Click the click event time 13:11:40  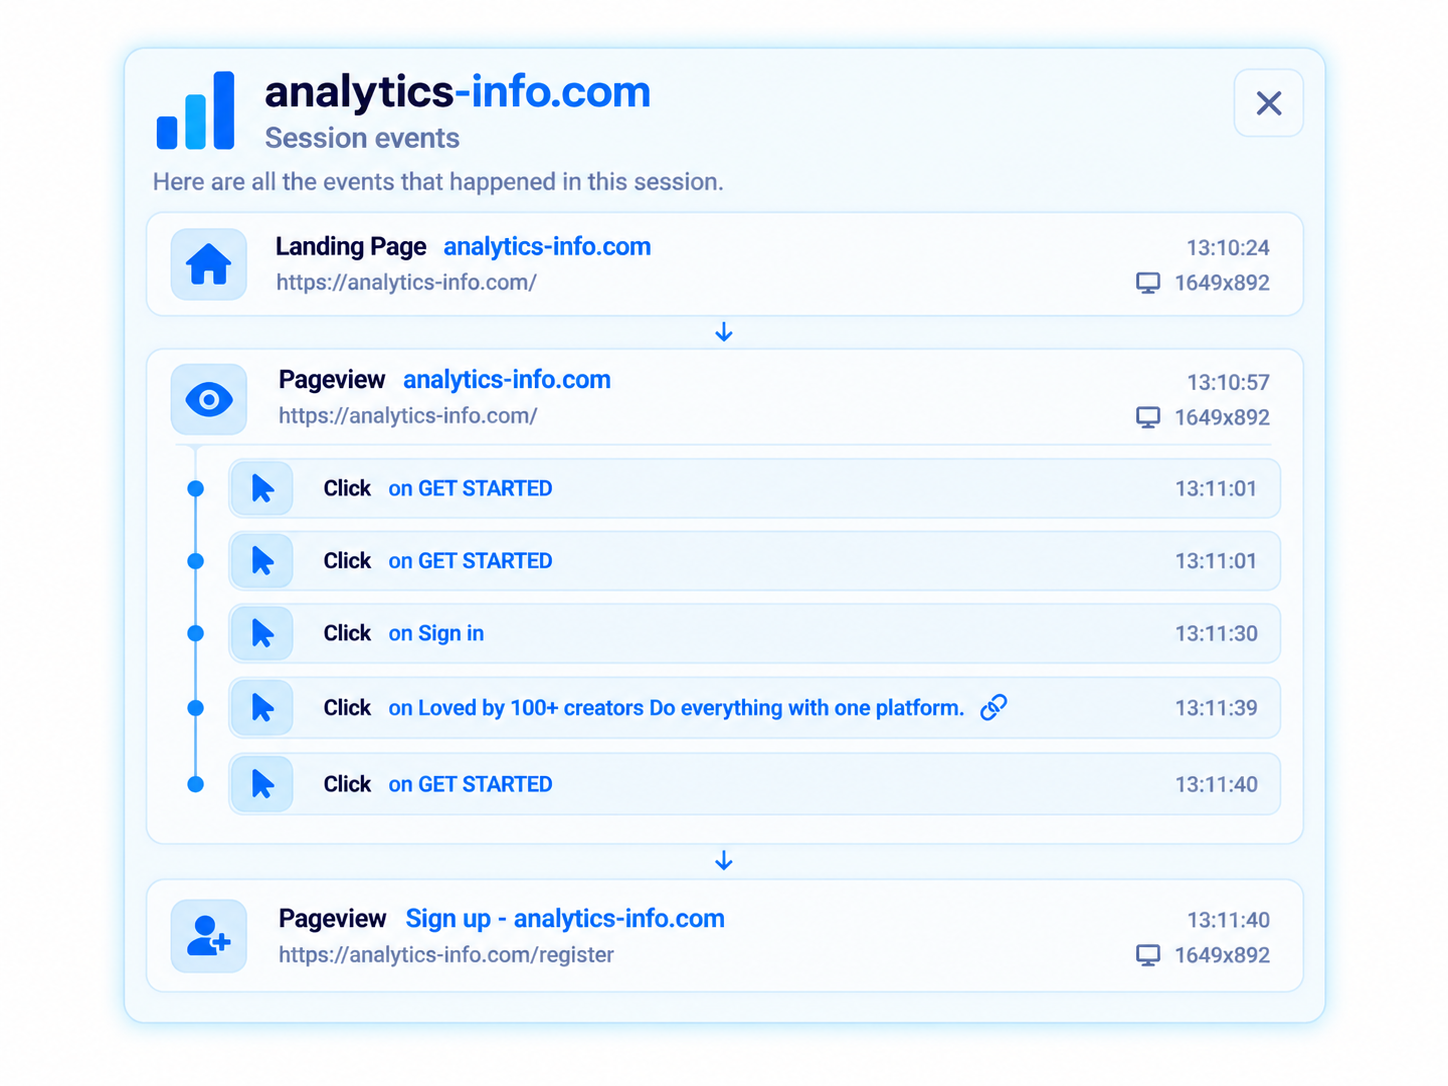pyautogui.click(x=1216, y=784)
